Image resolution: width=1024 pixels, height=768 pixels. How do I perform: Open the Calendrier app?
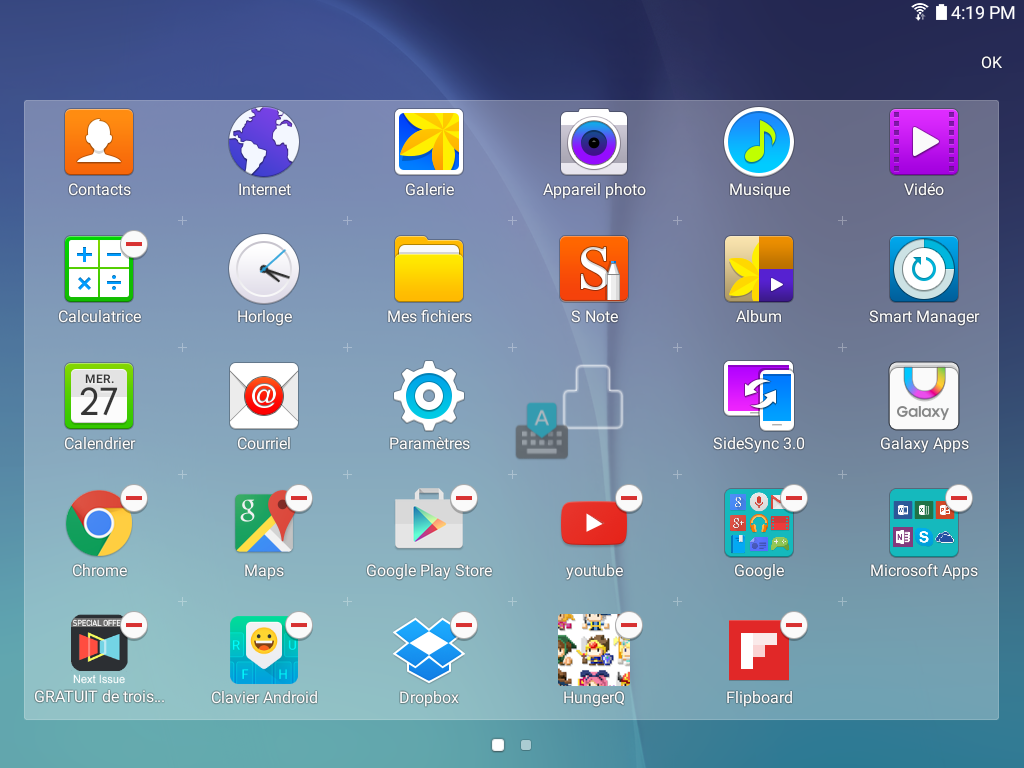[99, 396]
